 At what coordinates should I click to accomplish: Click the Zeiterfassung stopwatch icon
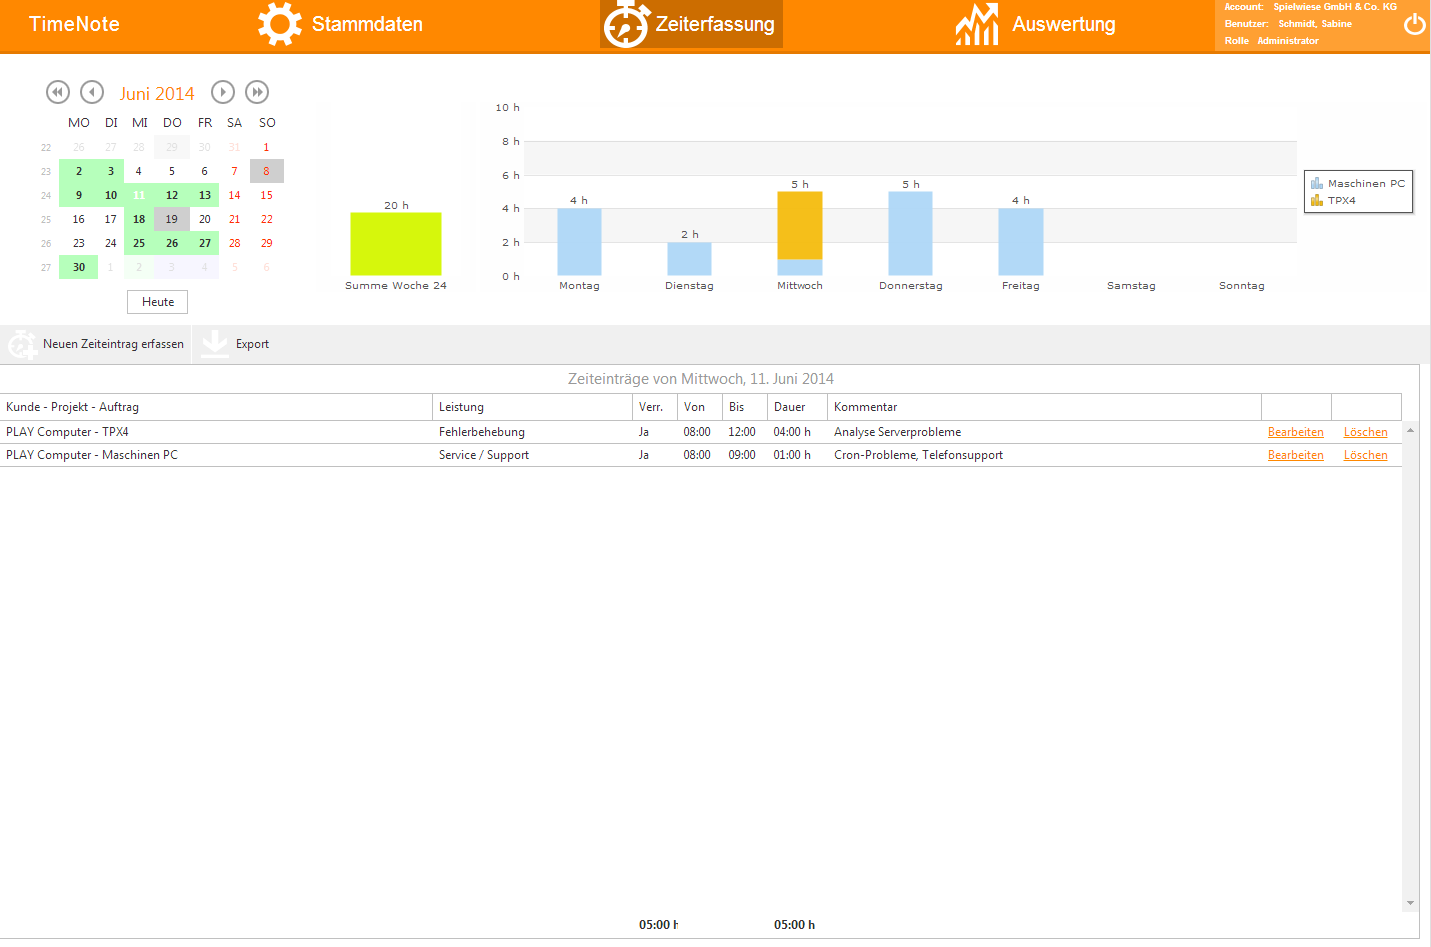(626, 24)
